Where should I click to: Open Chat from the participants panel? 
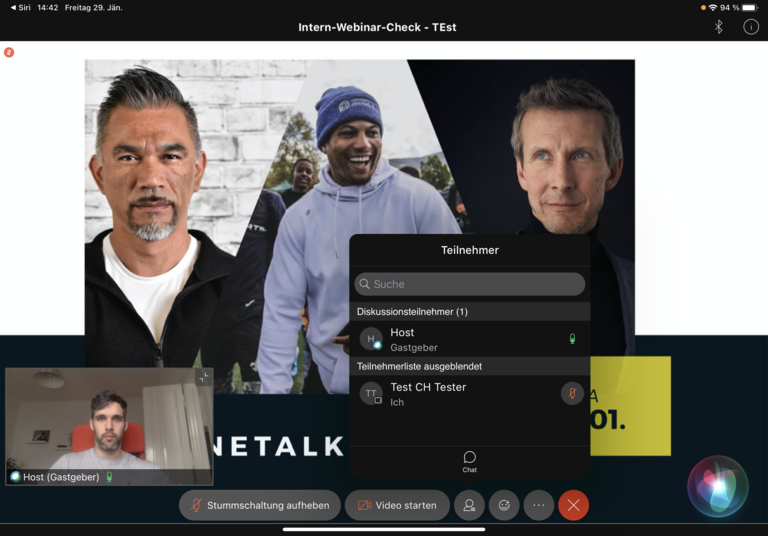tap(469, 462)
